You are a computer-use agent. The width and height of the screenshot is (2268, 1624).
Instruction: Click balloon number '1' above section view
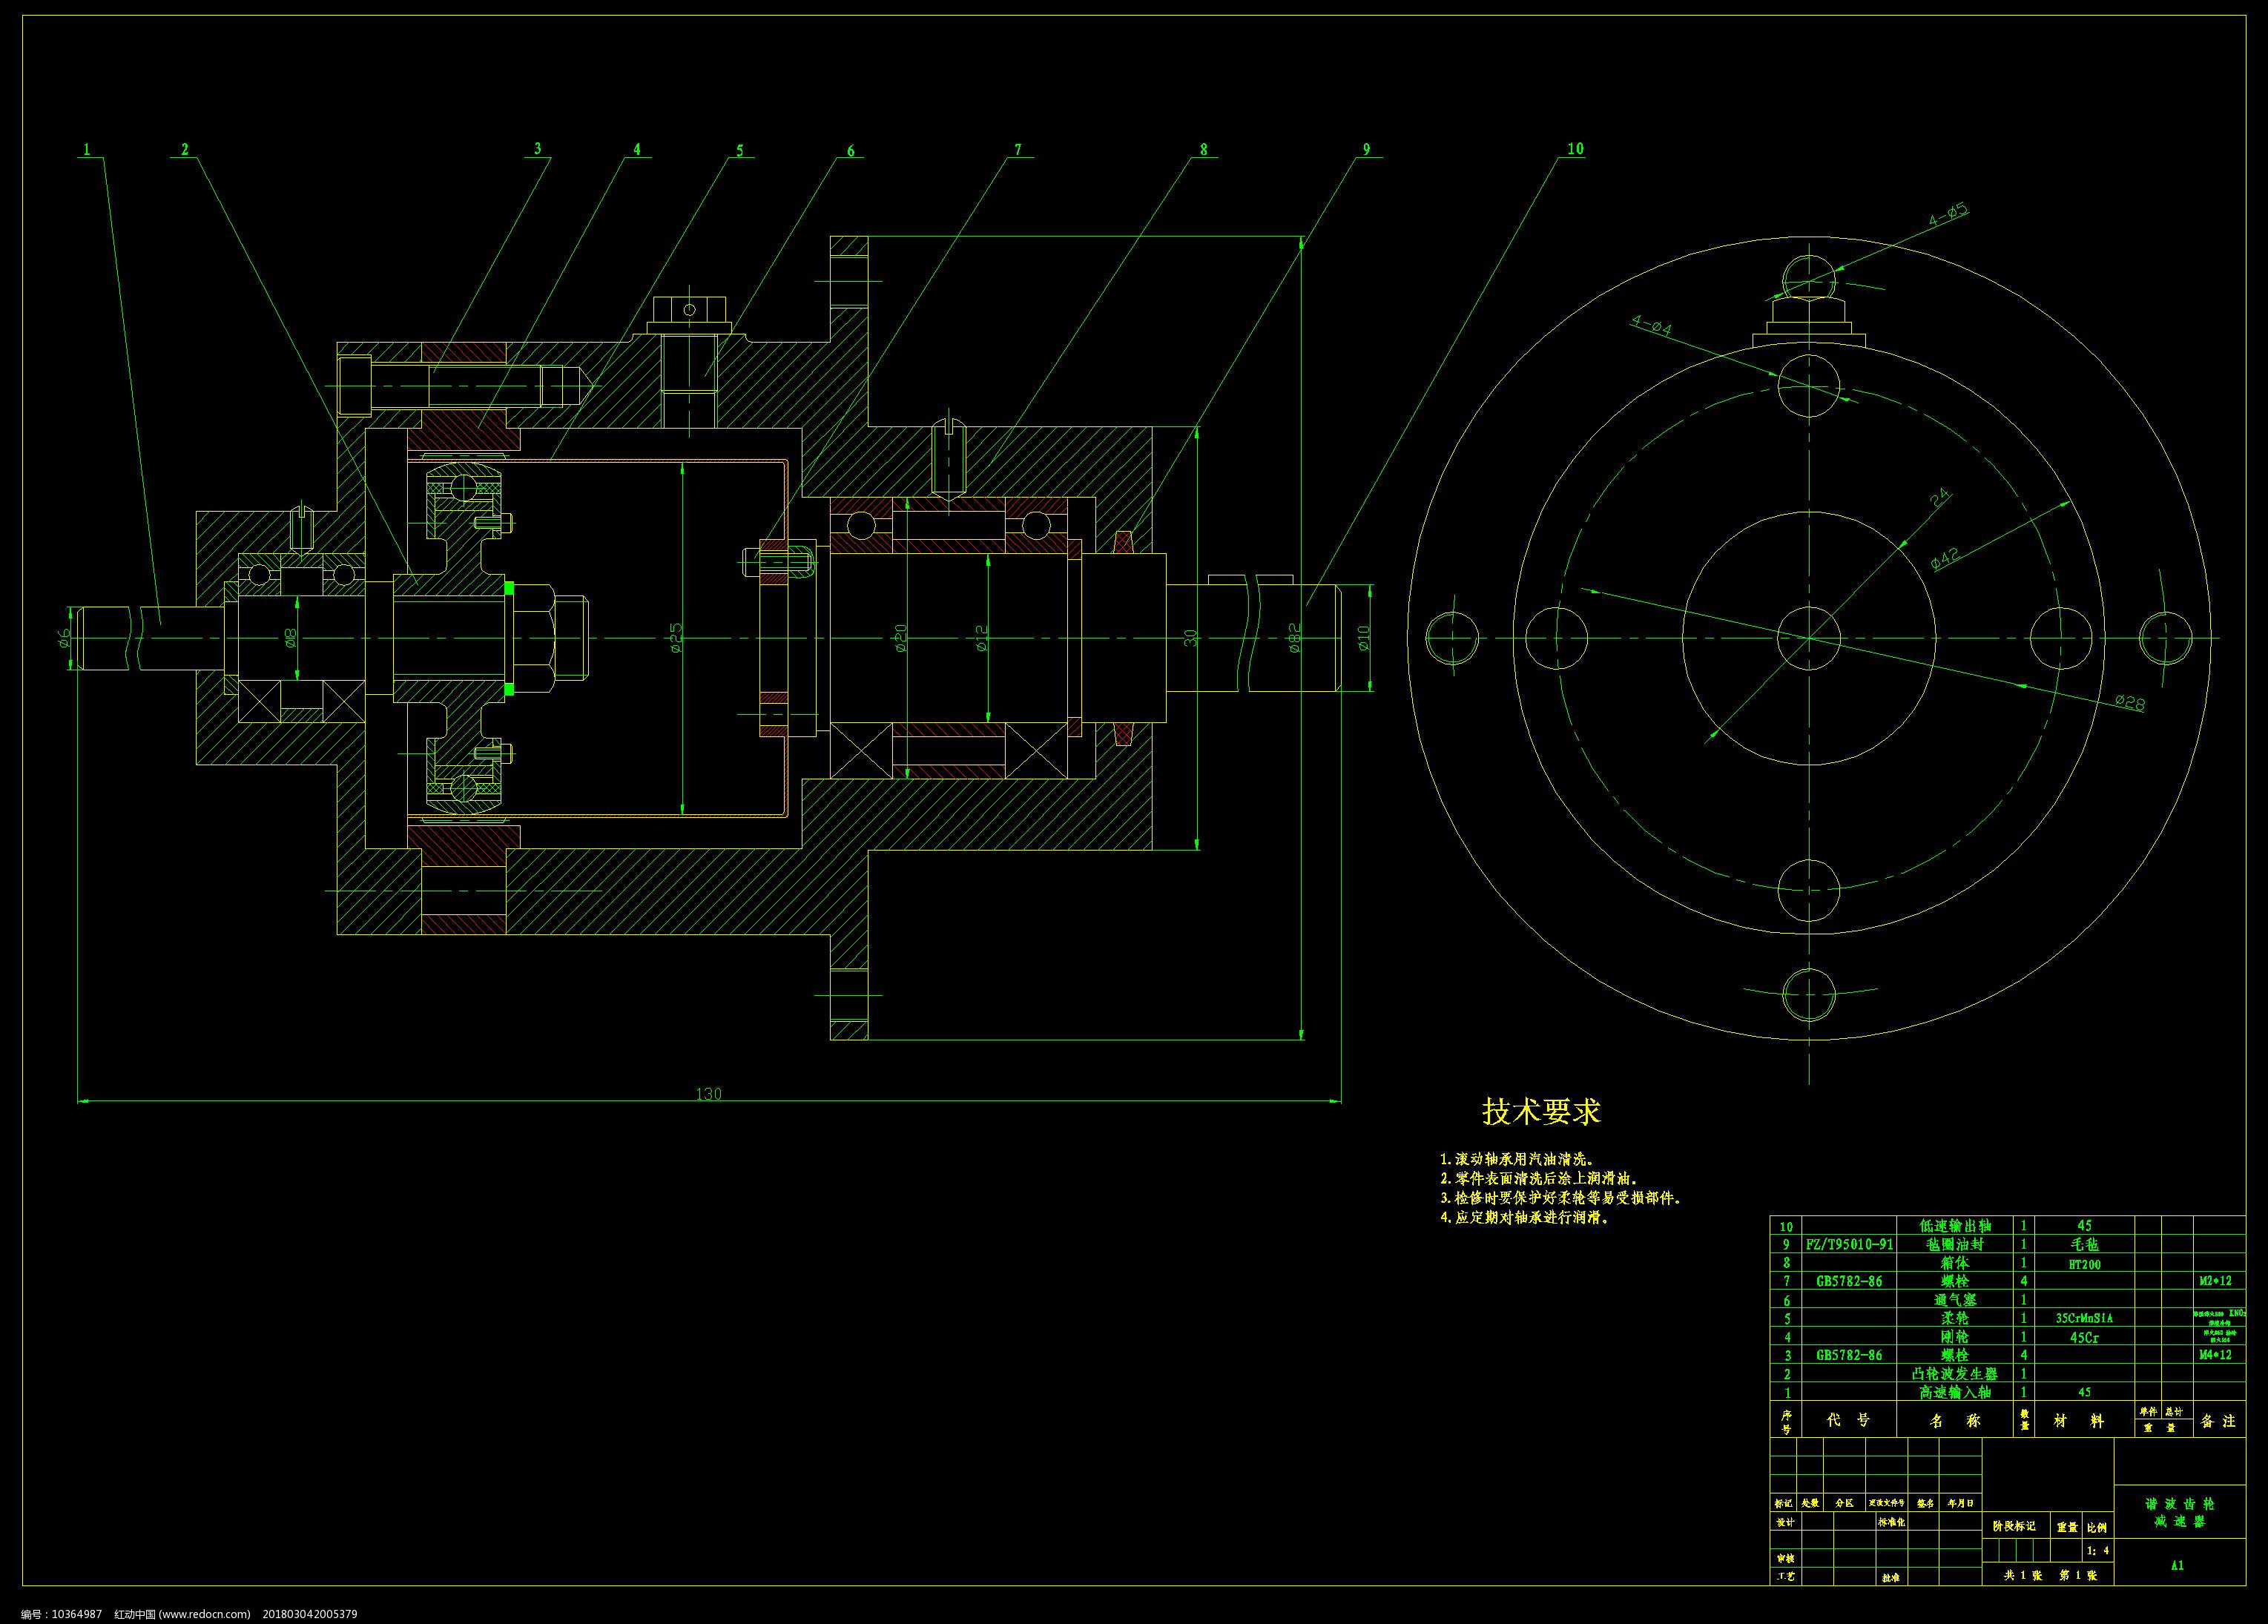pos(87,150)
